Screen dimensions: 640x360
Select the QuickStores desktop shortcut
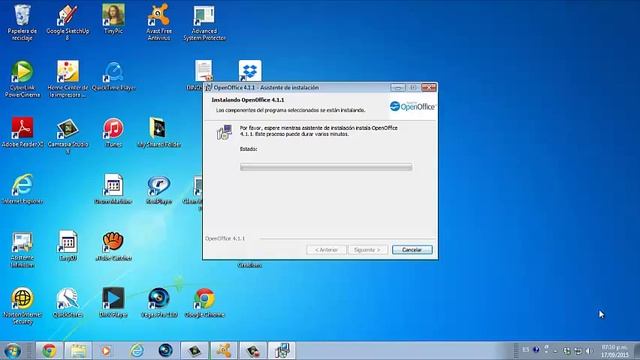[67, 303]
